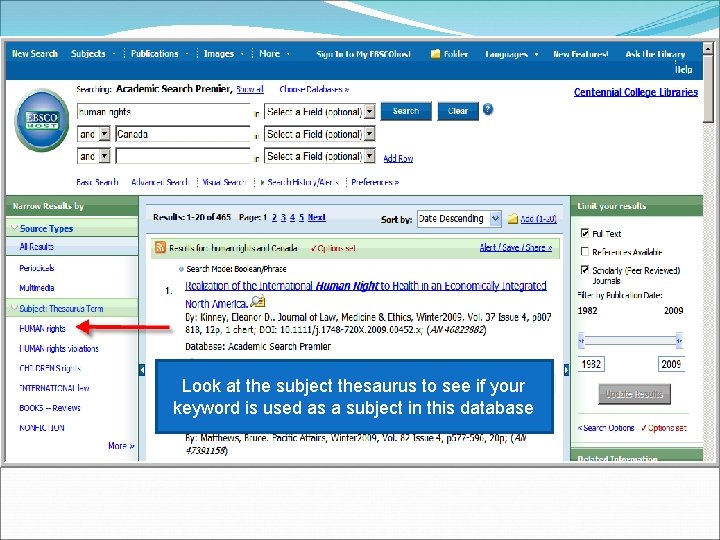Go to results page 2
The height and width of the screenshot is (540, 720).
tap(274, 217)
